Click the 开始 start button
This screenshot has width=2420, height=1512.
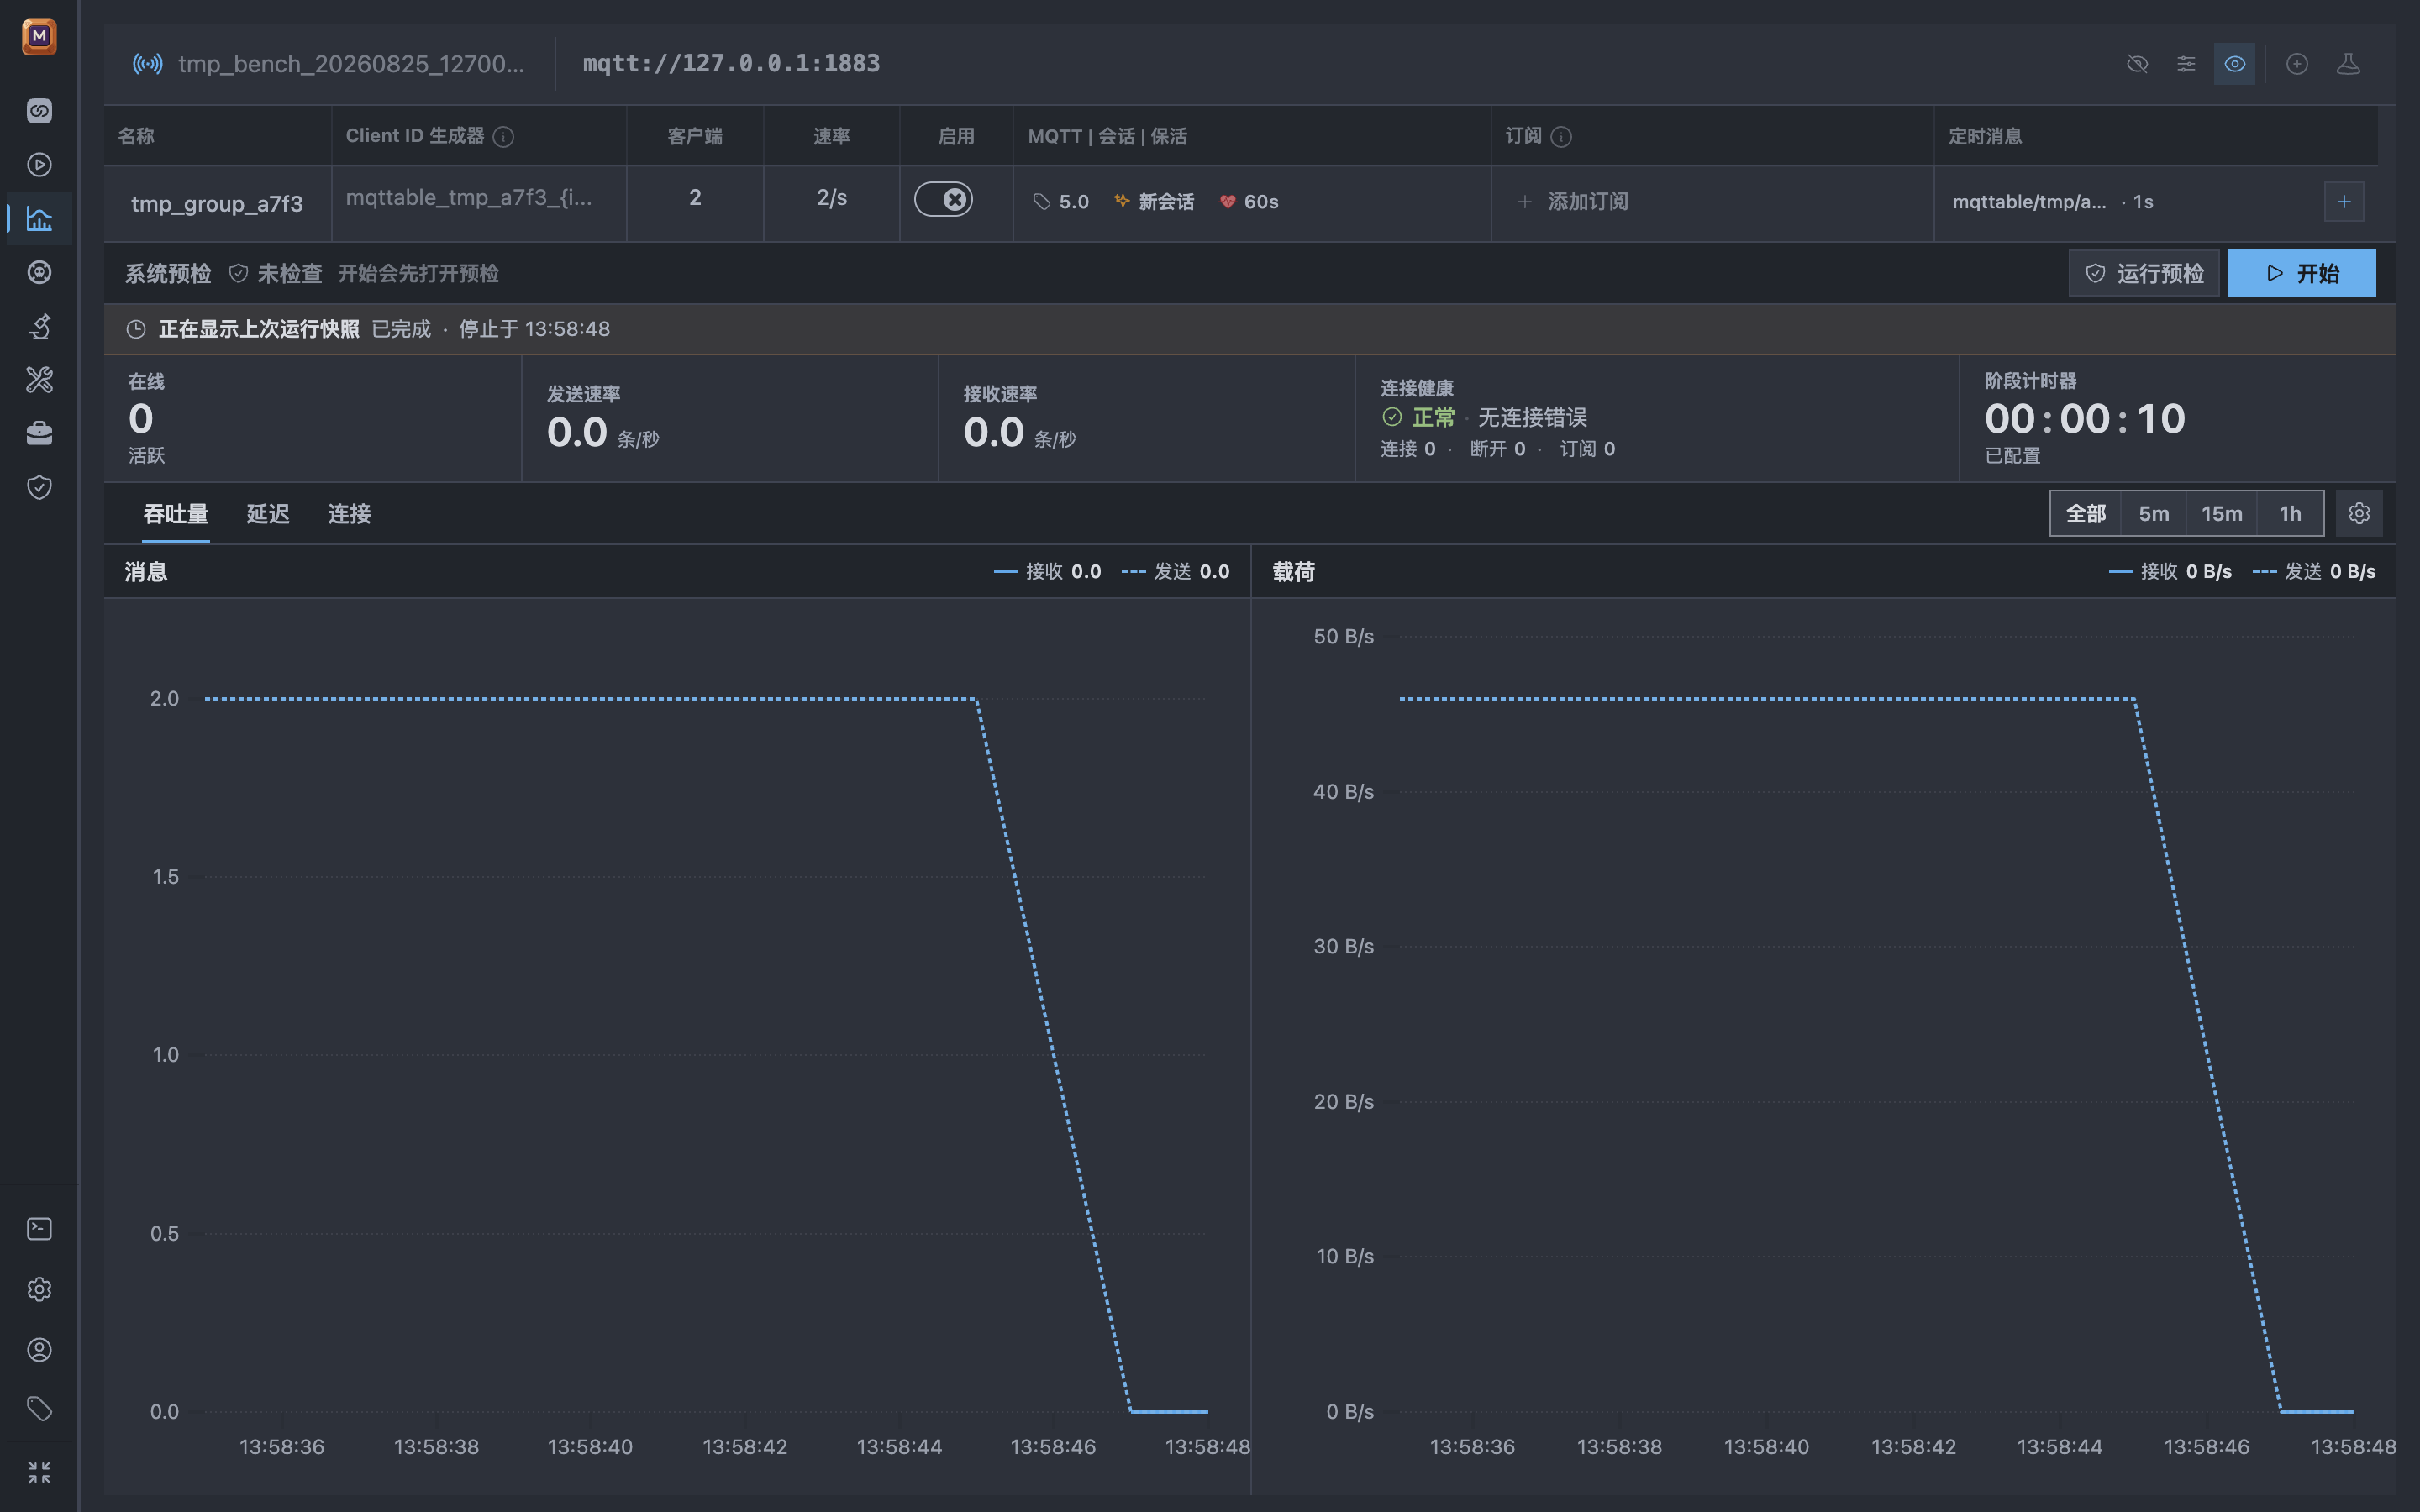pyautogui.click(x=2302, y=273)
